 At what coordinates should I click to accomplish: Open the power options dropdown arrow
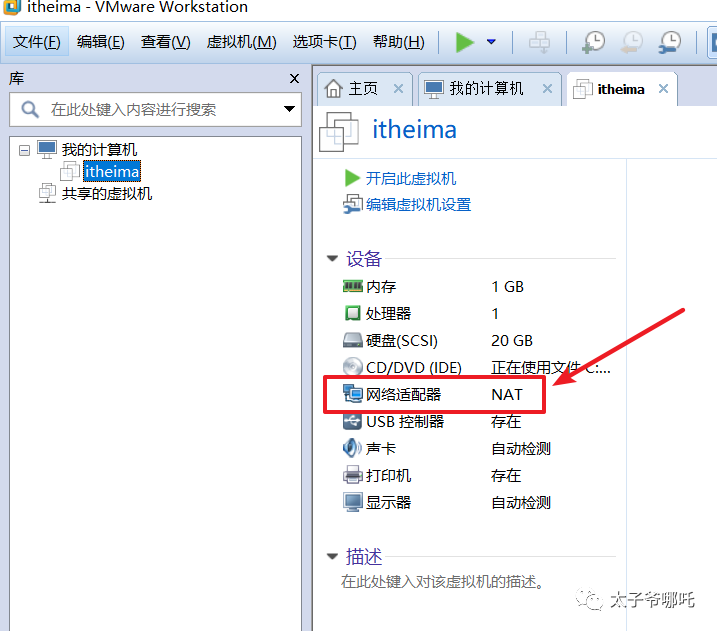(x=492, y=42)
